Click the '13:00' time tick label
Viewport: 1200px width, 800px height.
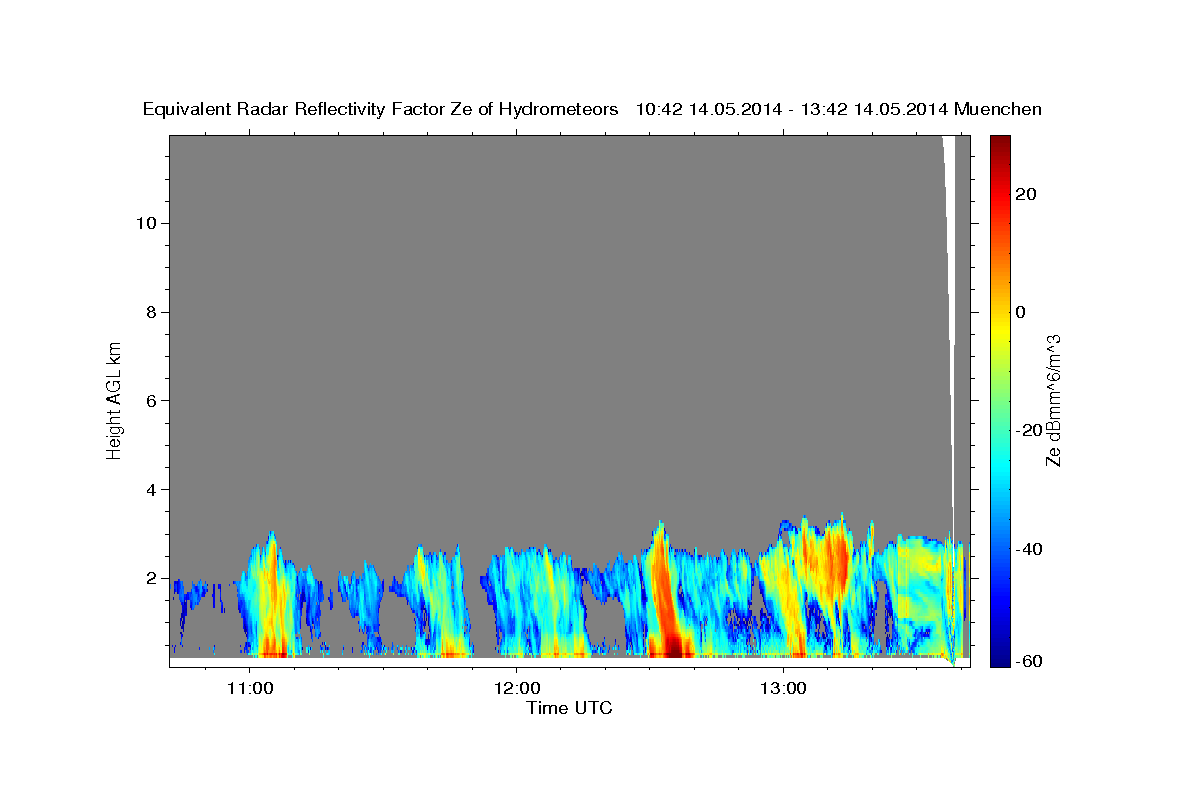coord(783,688)
